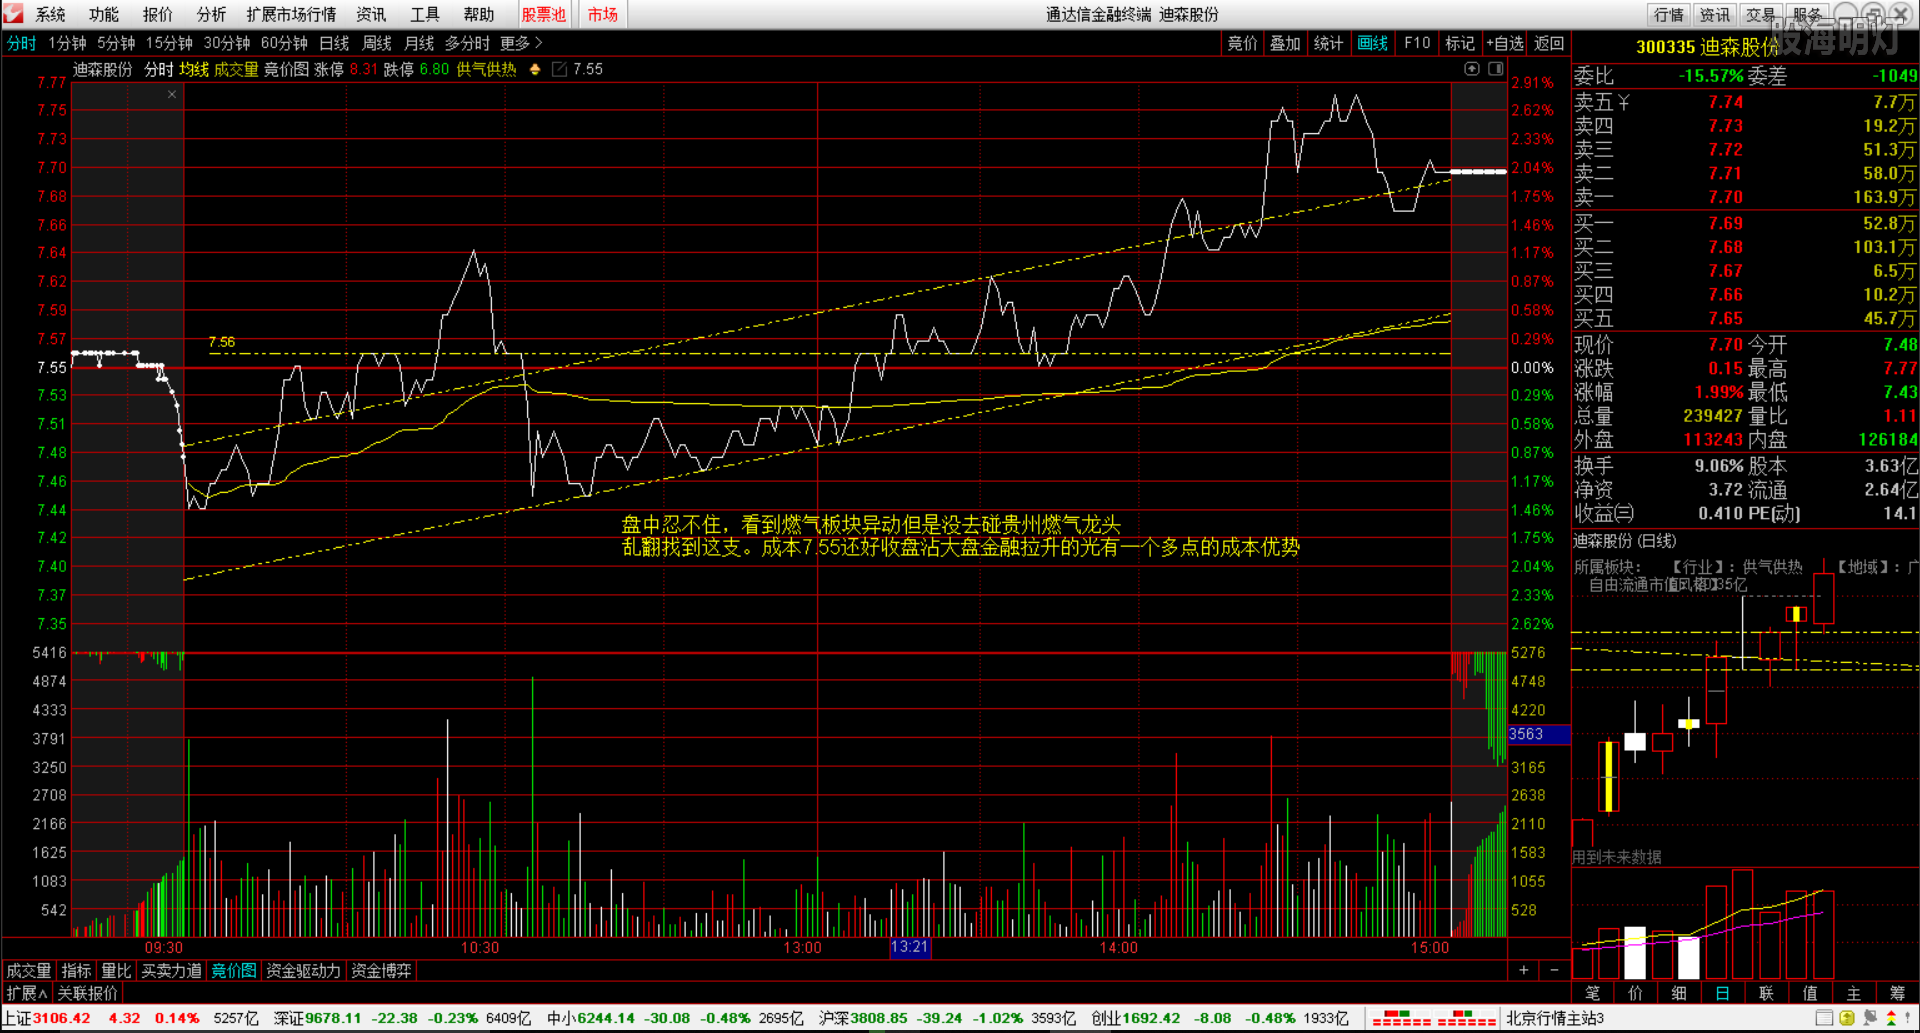Select the 笔 tab in side panel
1920x1033 pixels.
(1593, 993)
